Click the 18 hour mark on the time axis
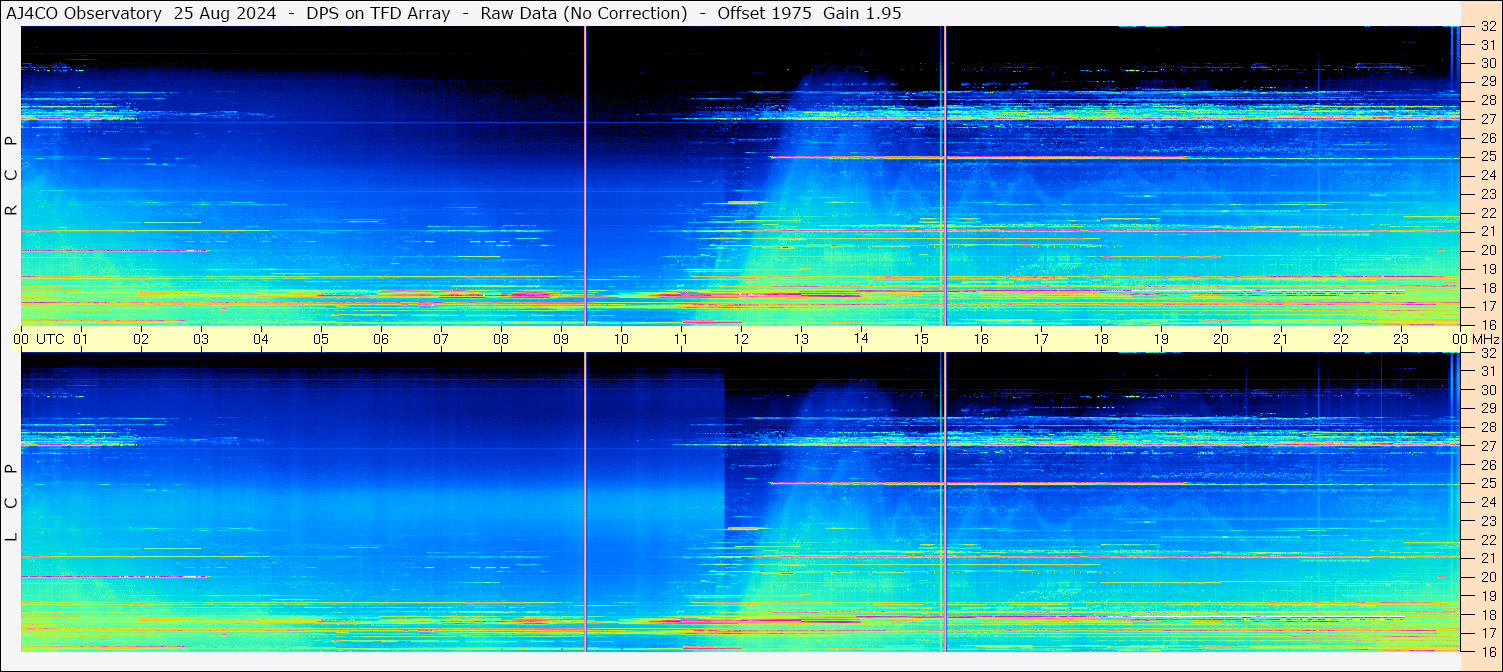This screenshot has height=672, width=1503. click(1101, 339)
